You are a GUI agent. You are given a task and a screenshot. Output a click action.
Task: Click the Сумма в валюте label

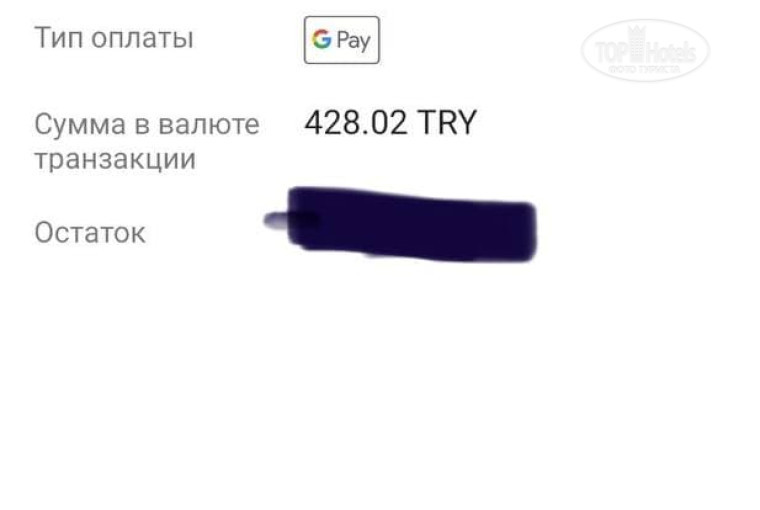(147, 125)
